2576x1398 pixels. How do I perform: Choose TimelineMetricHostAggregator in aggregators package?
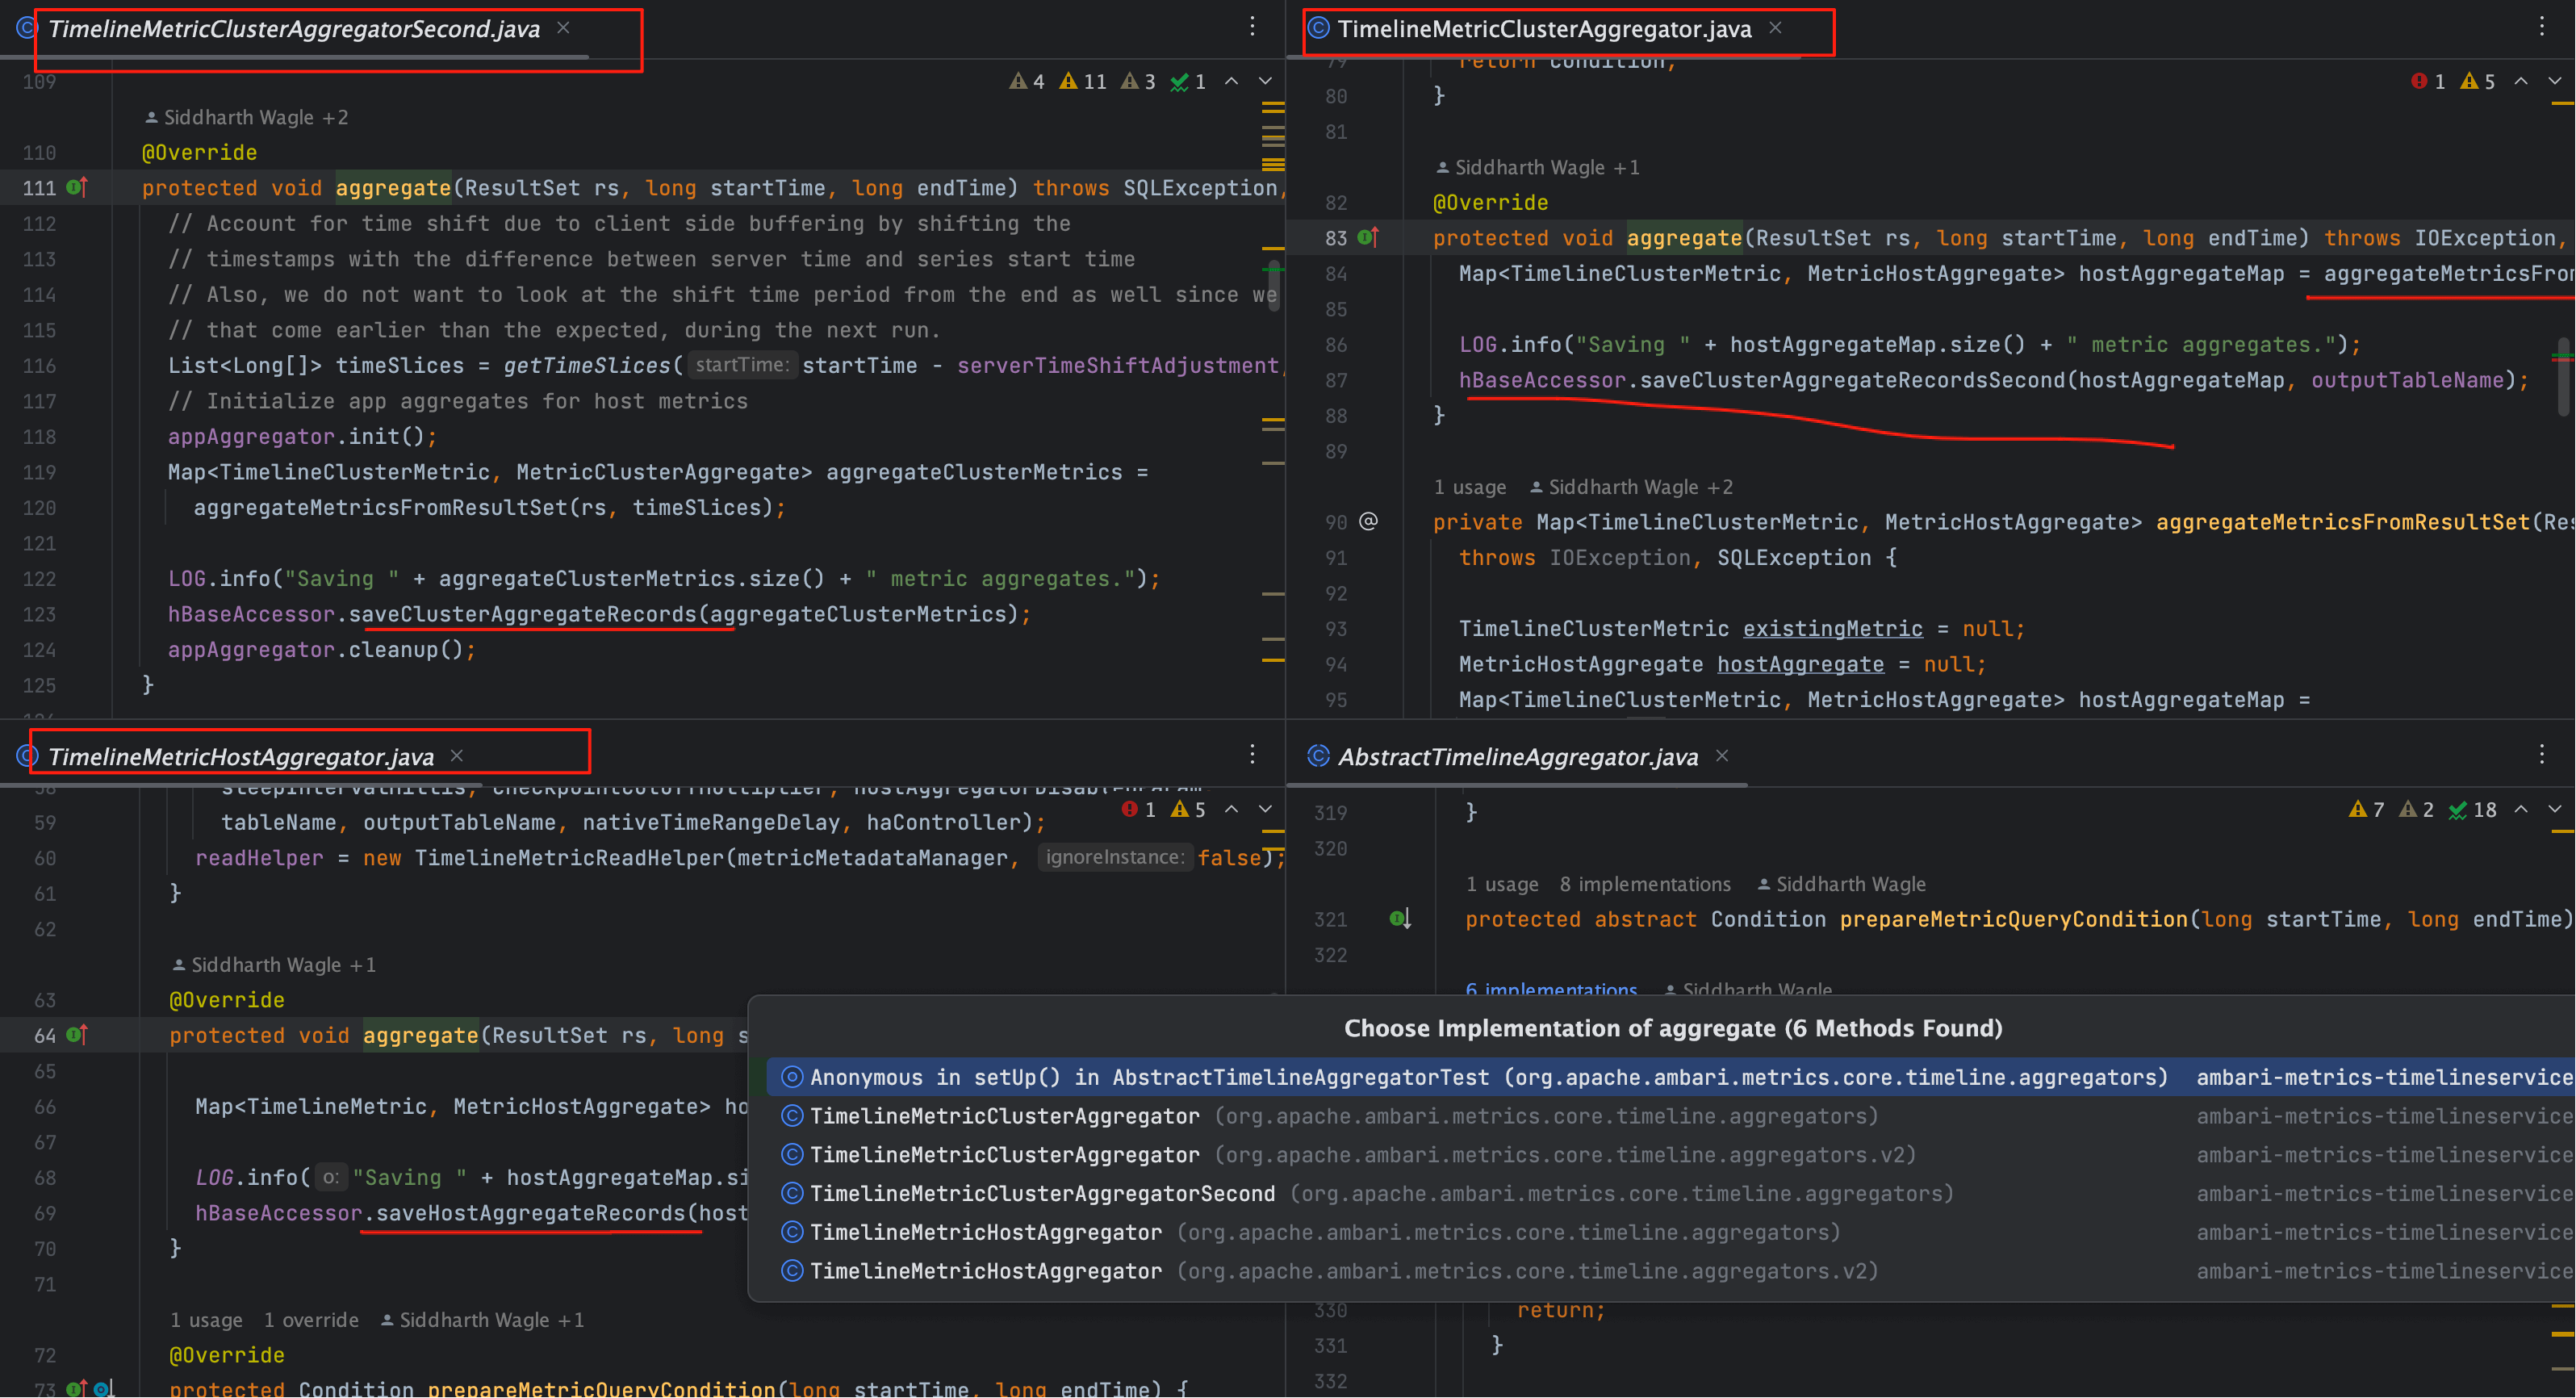click(1670, 1232)
